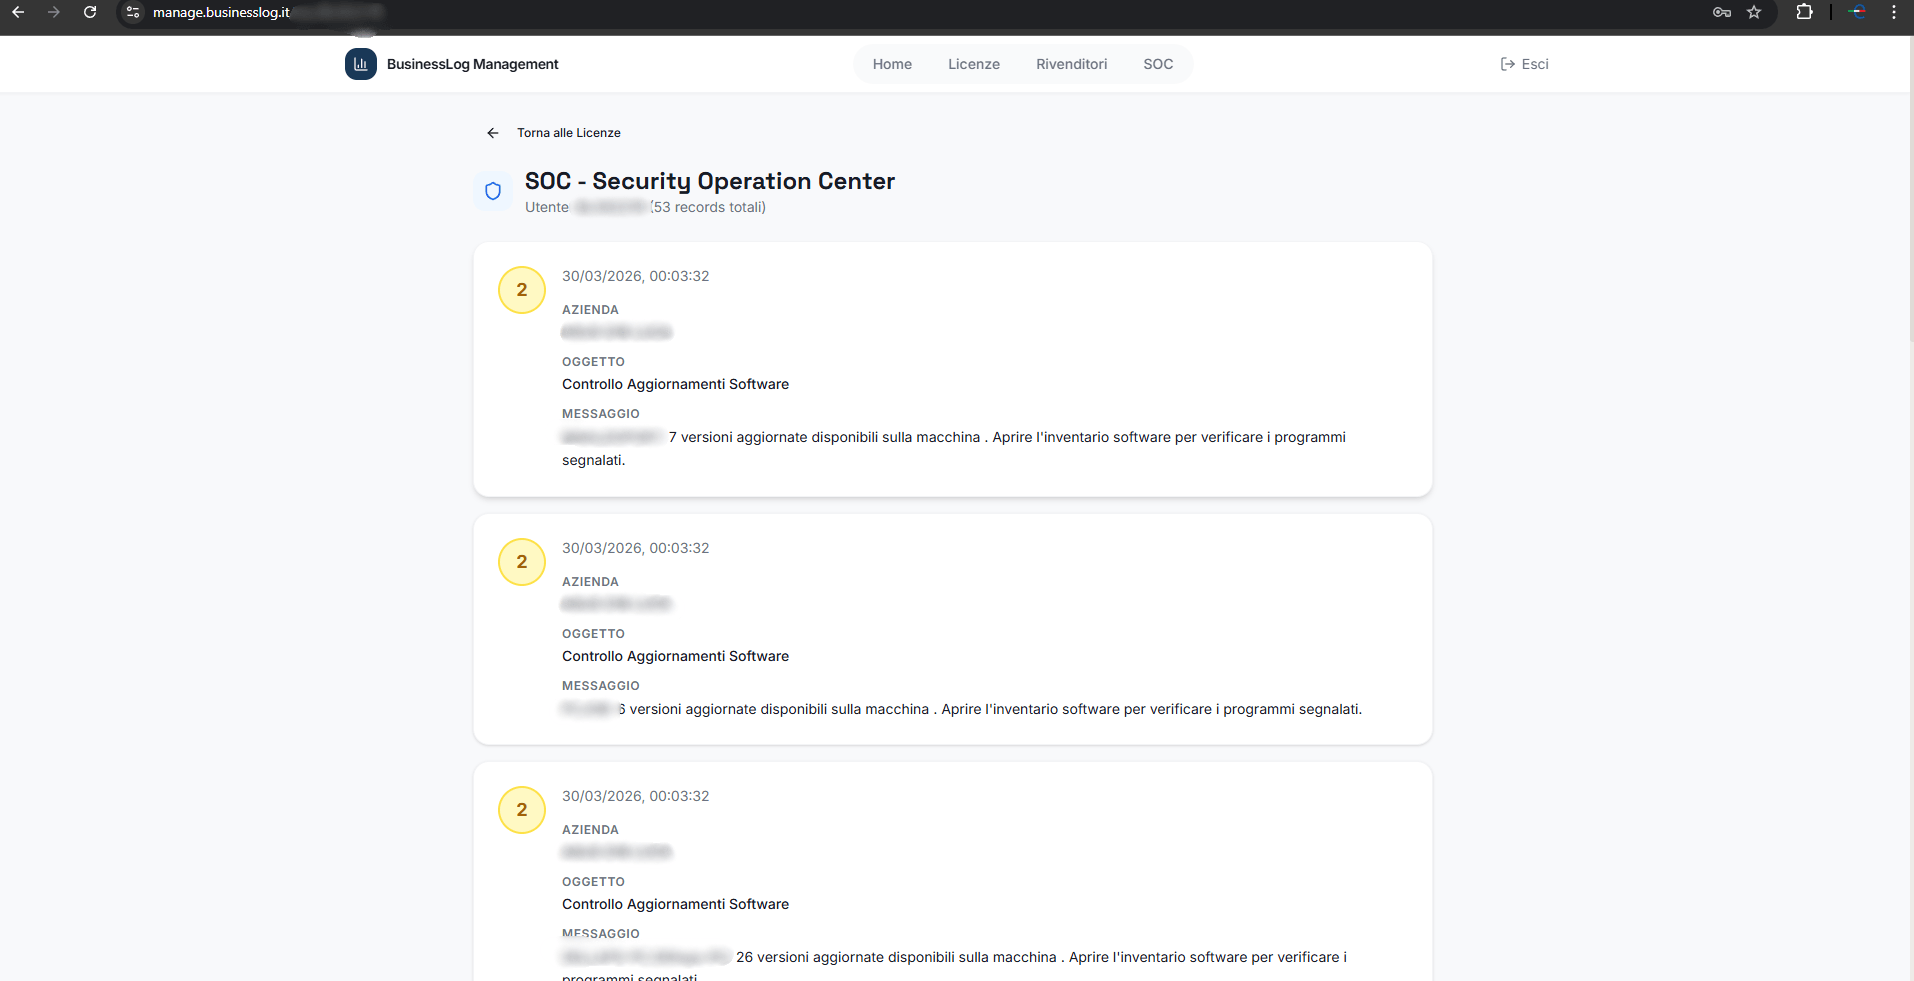1914x981 pixels.
Task: Click the yellow badge on the first notification card
Action: click(521, 290)
